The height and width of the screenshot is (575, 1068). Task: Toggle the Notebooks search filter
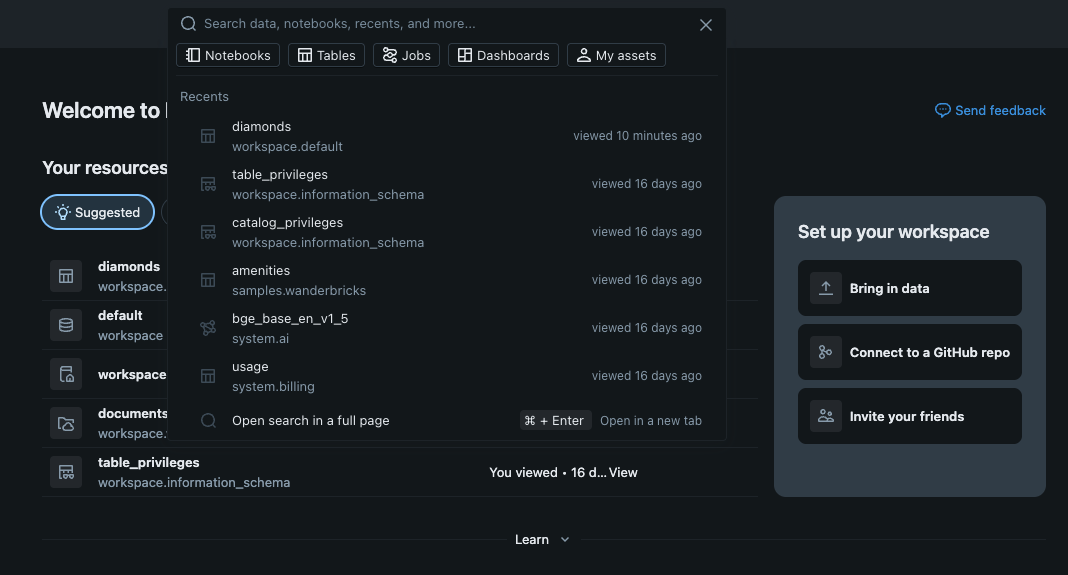[x=228, y=55]
